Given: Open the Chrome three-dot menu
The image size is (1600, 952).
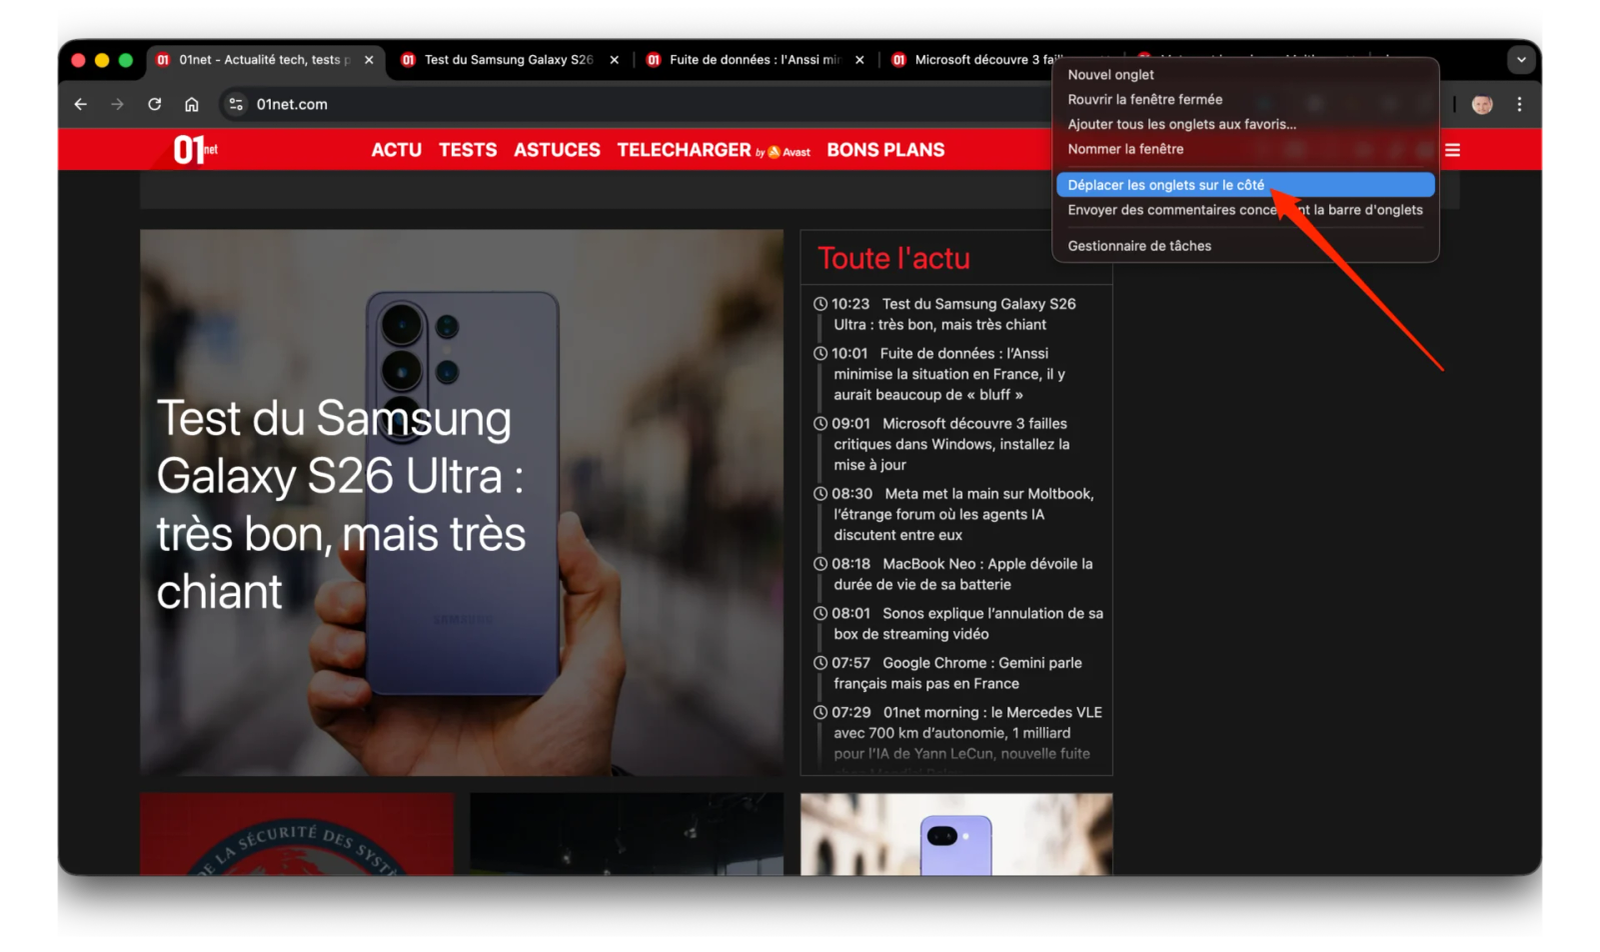Looking at the screenshot, I should 1519,104.
